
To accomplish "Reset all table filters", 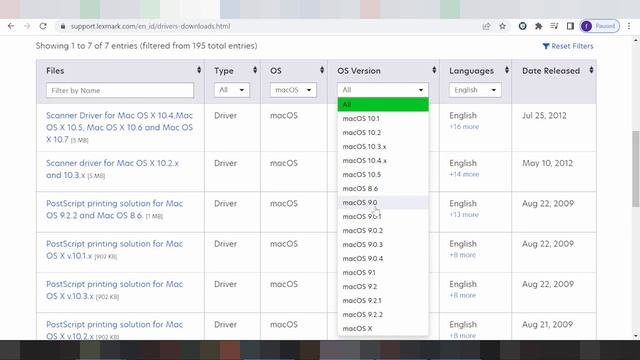I will tap(568, 46).
